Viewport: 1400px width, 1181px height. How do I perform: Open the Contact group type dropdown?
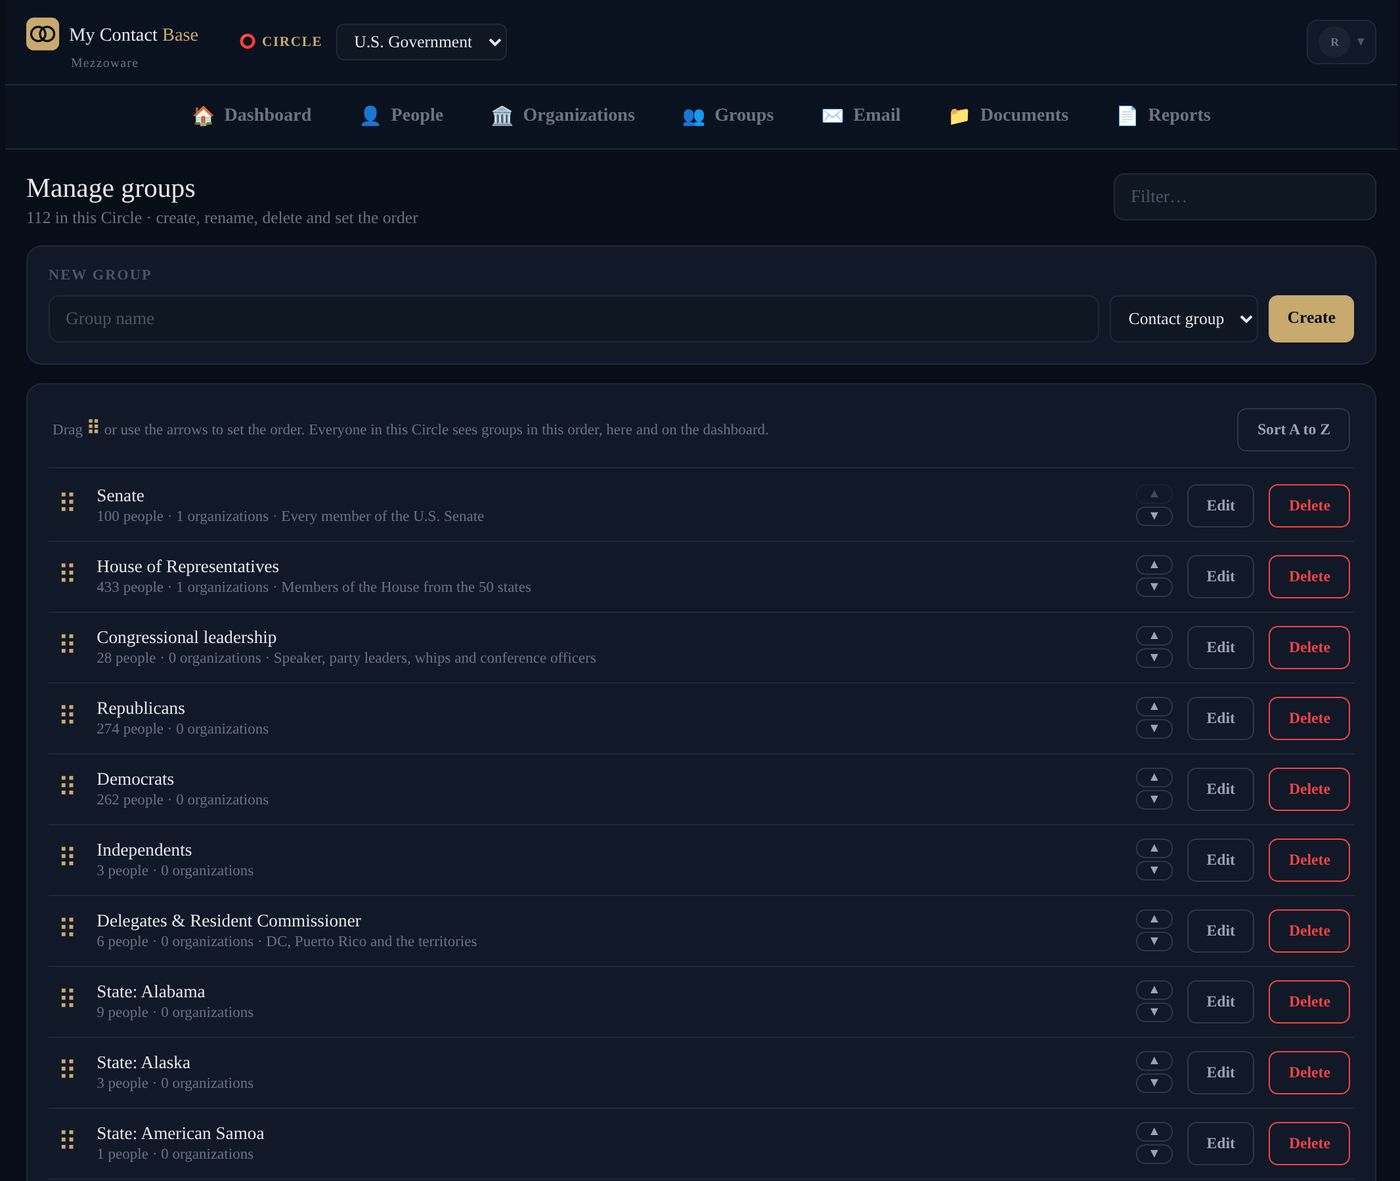pyautogui.click(x=1184, y=319)
